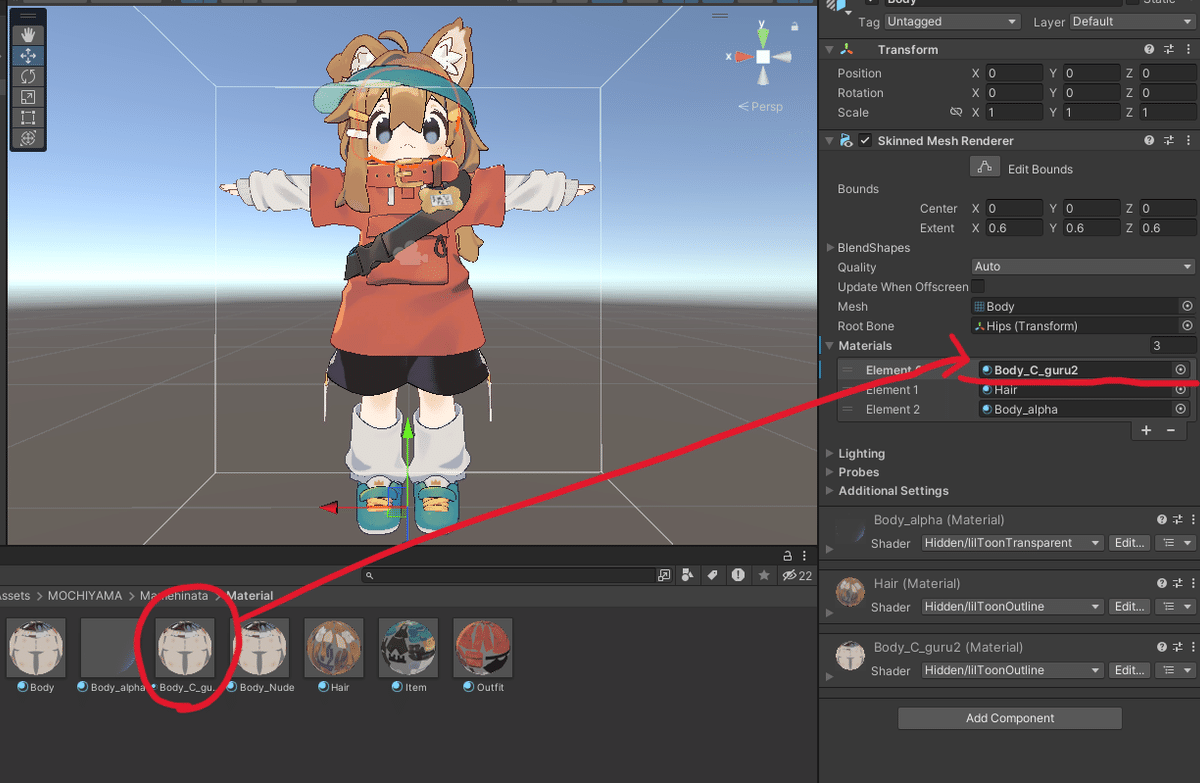
Task: Open Transform component more options menu
Action: [1187, 49]
